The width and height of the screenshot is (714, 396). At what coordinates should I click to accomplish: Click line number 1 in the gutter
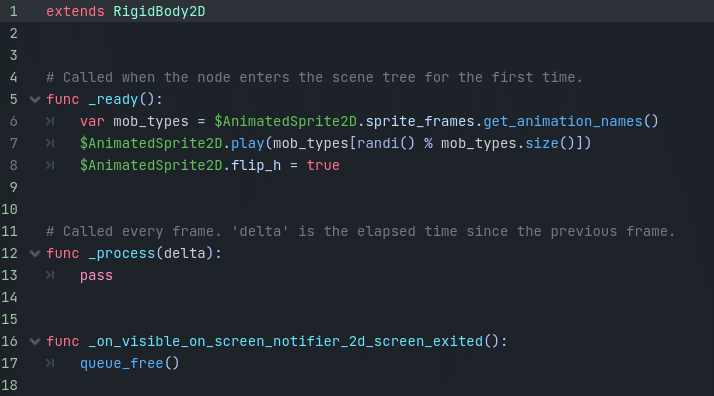point(14,11)
